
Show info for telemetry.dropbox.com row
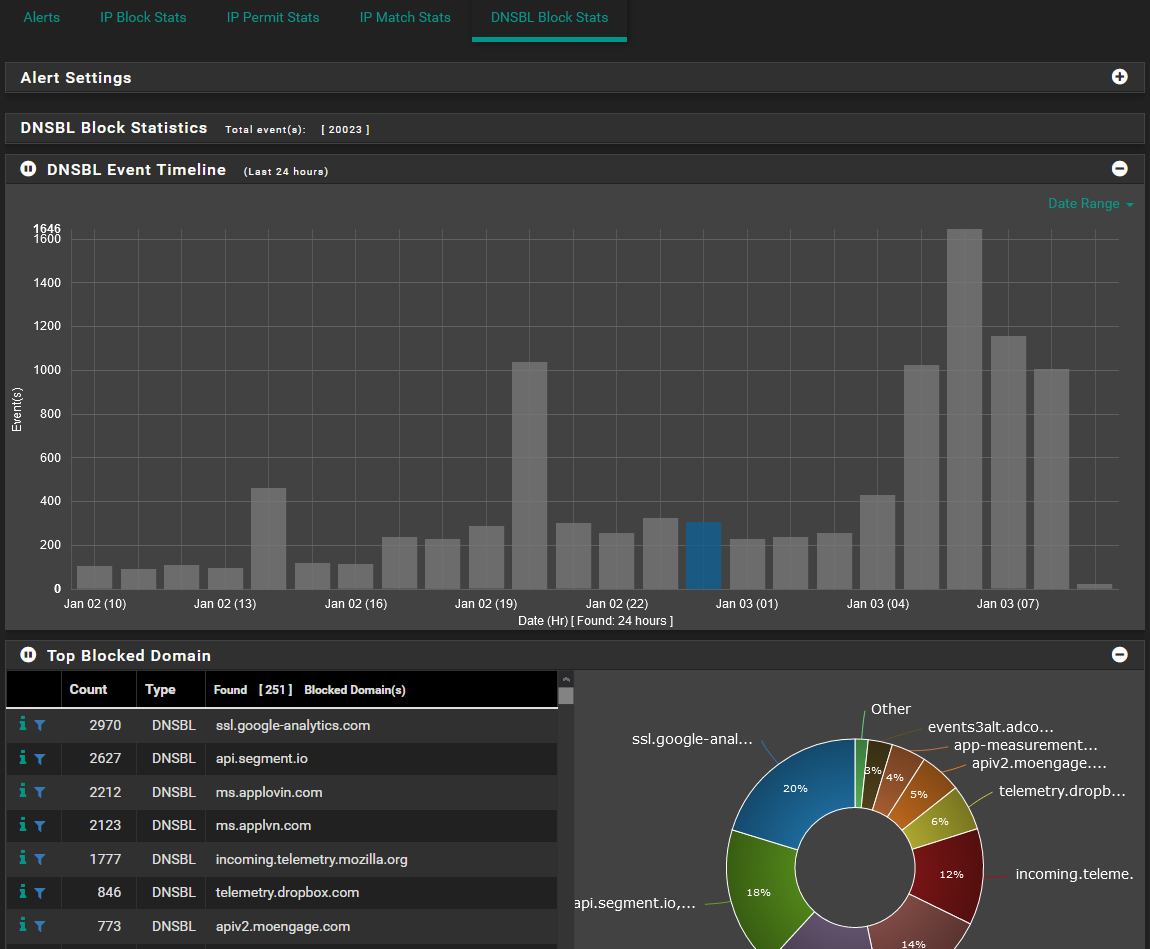pos(23,891)
